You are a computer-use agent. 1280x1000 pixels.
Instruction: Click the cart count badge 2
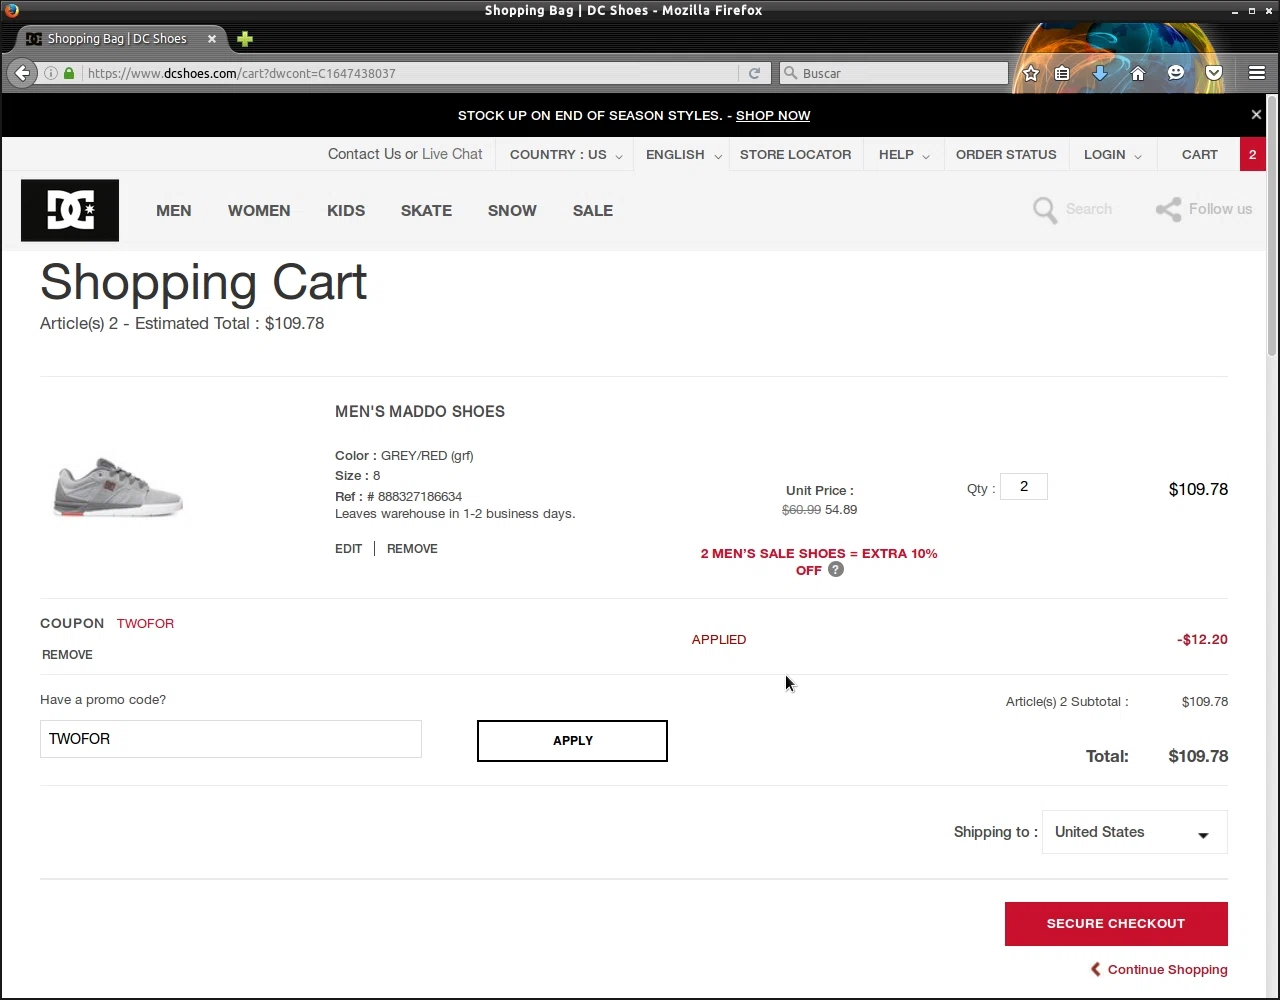pyautogui.click(x=1252, y=154)
